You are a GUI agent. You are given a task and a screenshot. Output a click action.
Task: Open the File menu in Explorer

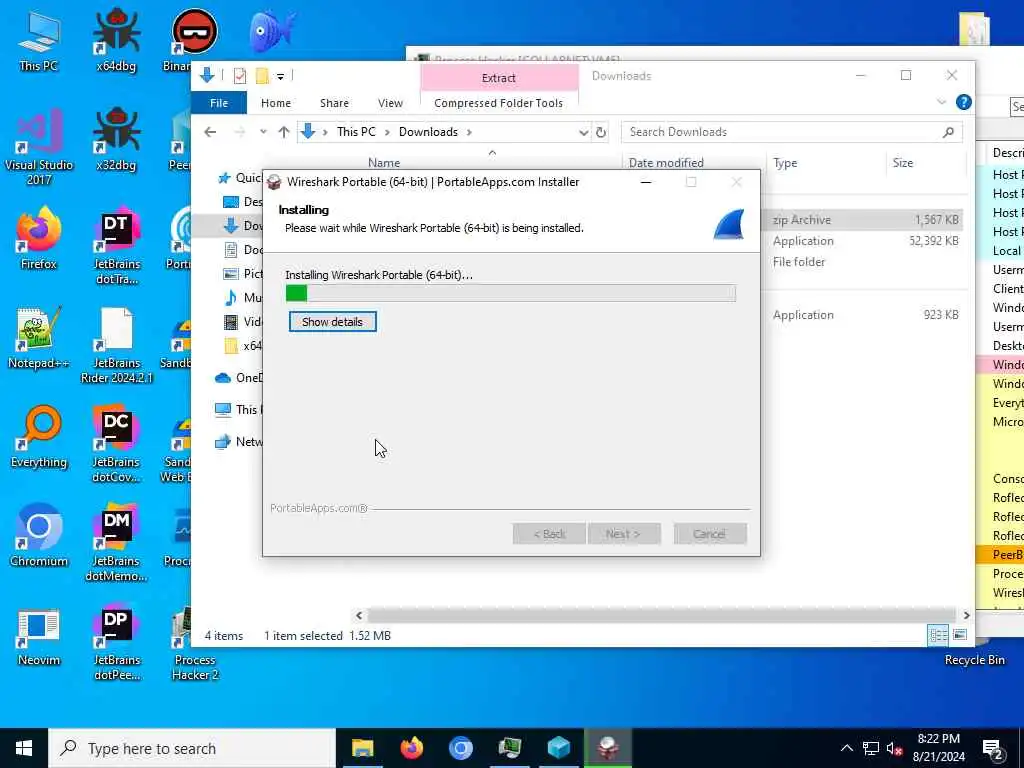pyautogui.click(x=219, y=103)
